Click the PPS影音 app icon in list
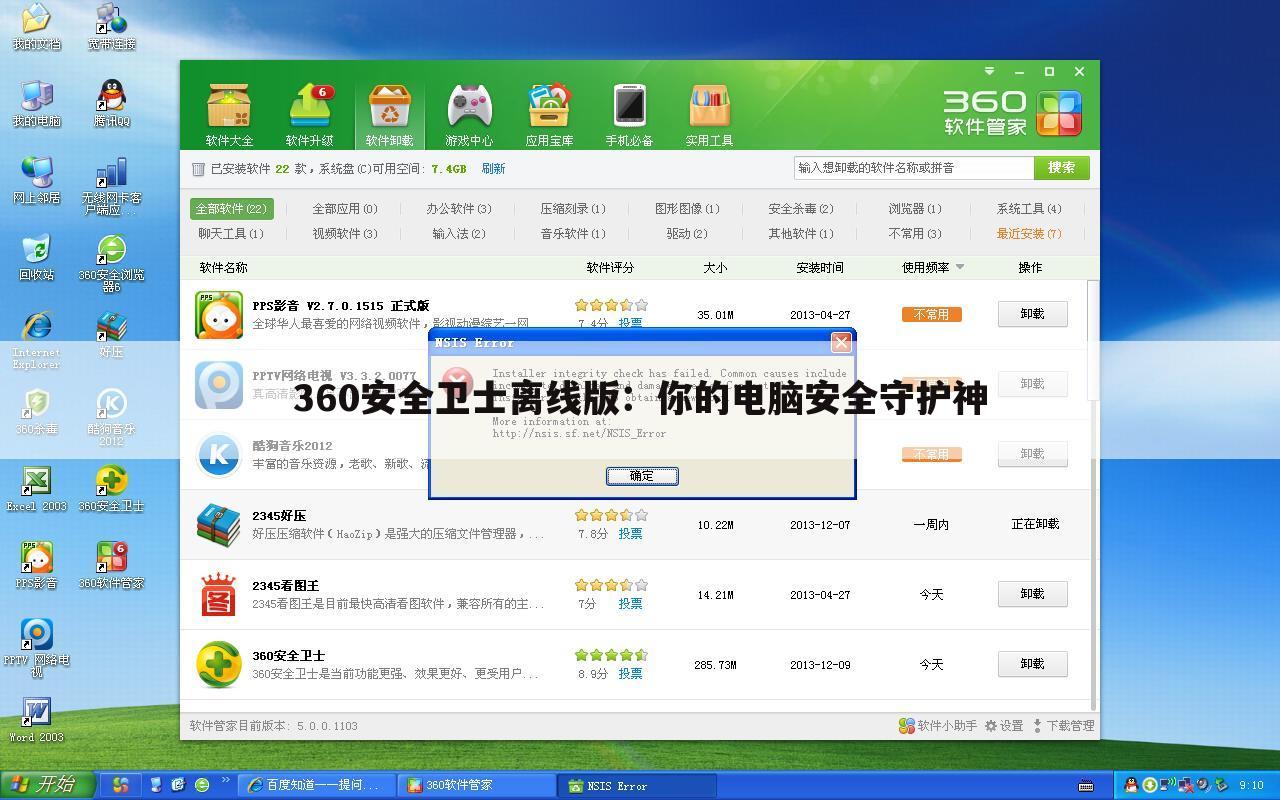This screenshot has height=800, width=1280. [219, 315]
